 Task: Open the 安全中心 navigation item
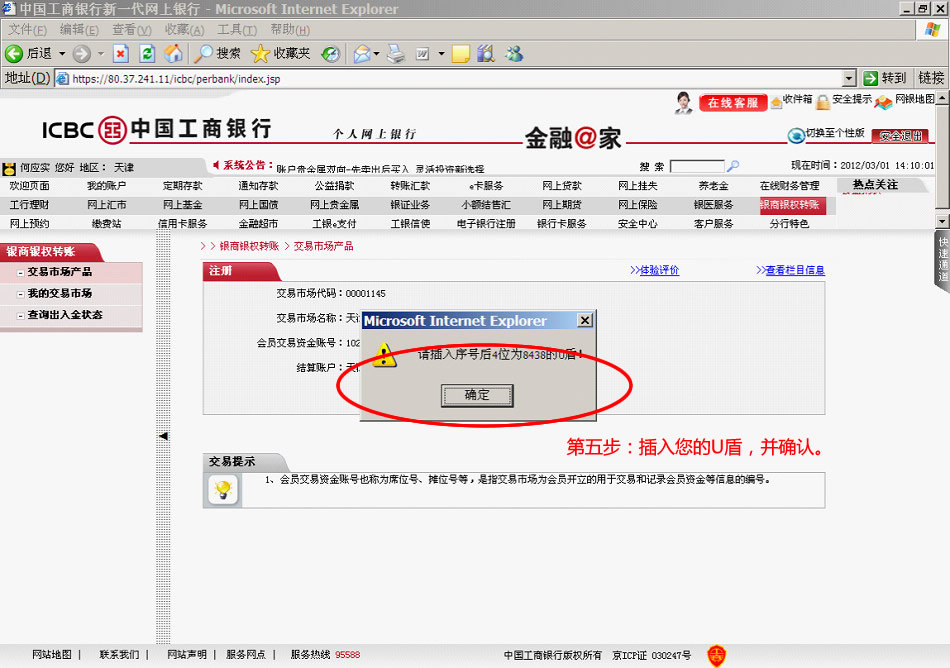pos(637,224)
